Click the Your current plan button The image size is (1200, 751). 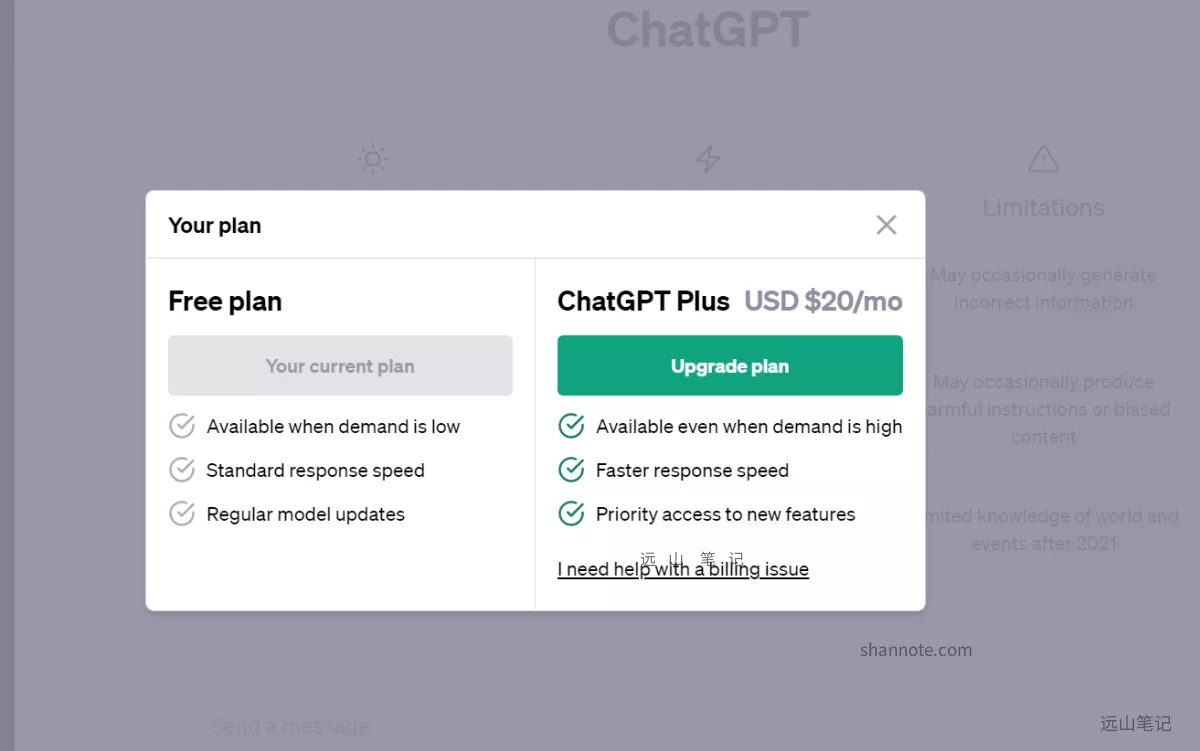pos(340,366)
